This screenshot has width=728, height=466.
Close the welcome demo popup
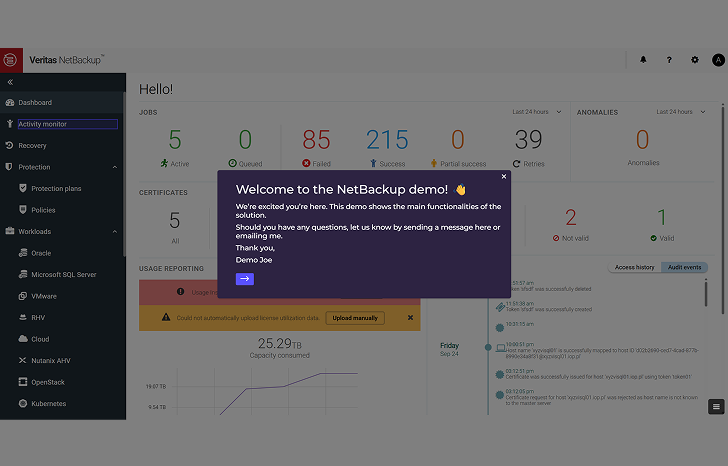coord(504,176)
